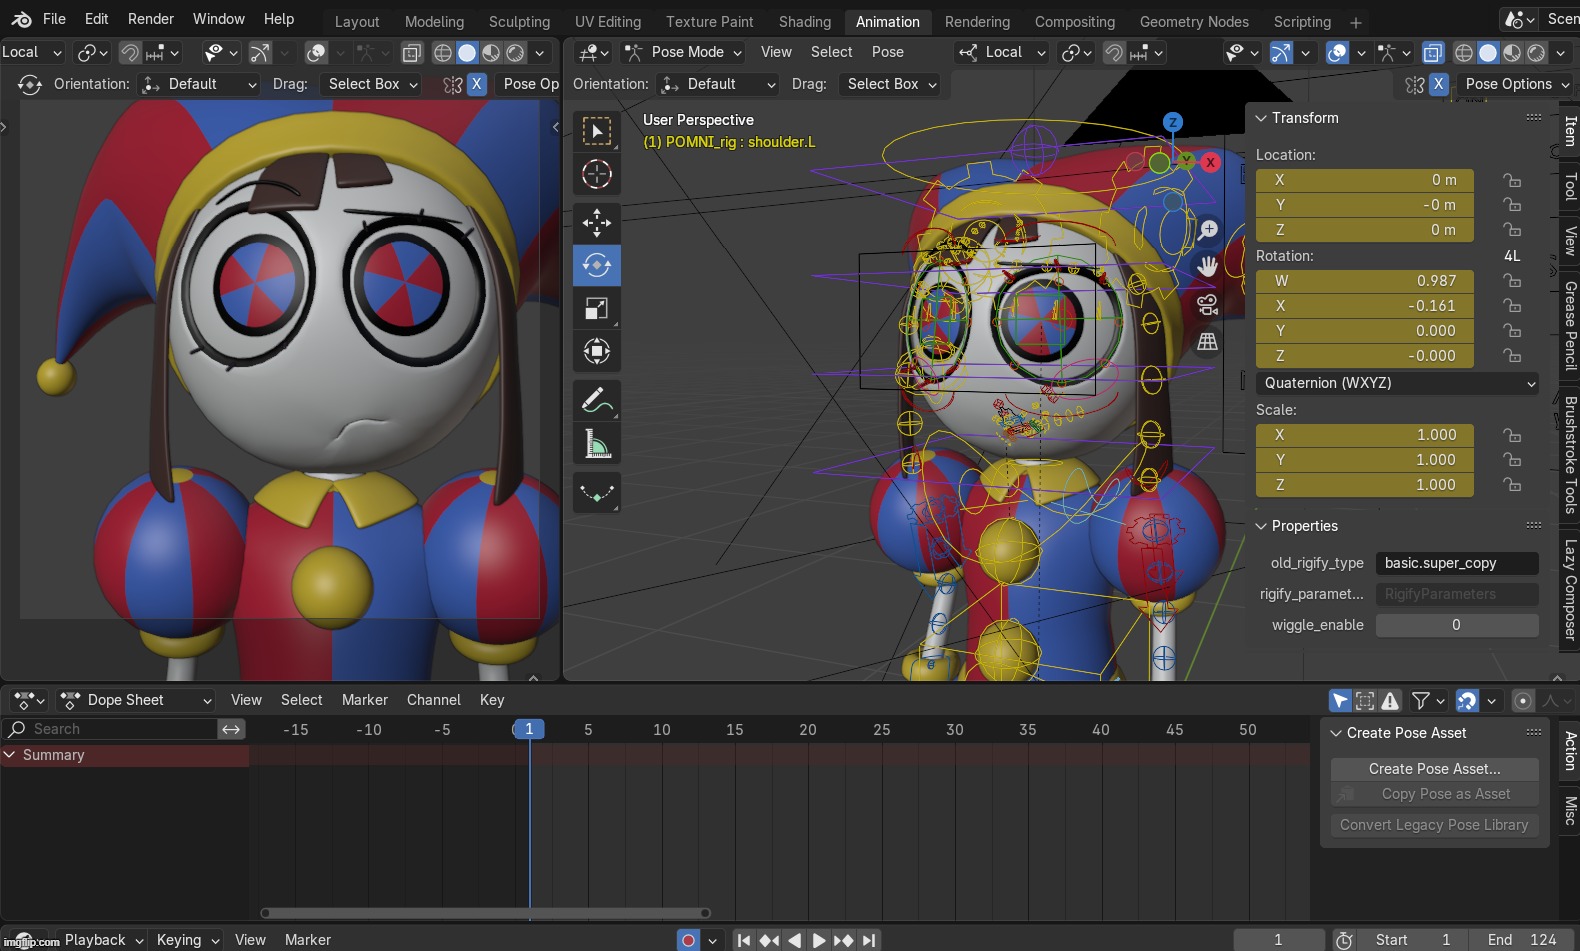Jump to previous keyframe
The width and height of the screenshot is (1580, 951).
769,940
